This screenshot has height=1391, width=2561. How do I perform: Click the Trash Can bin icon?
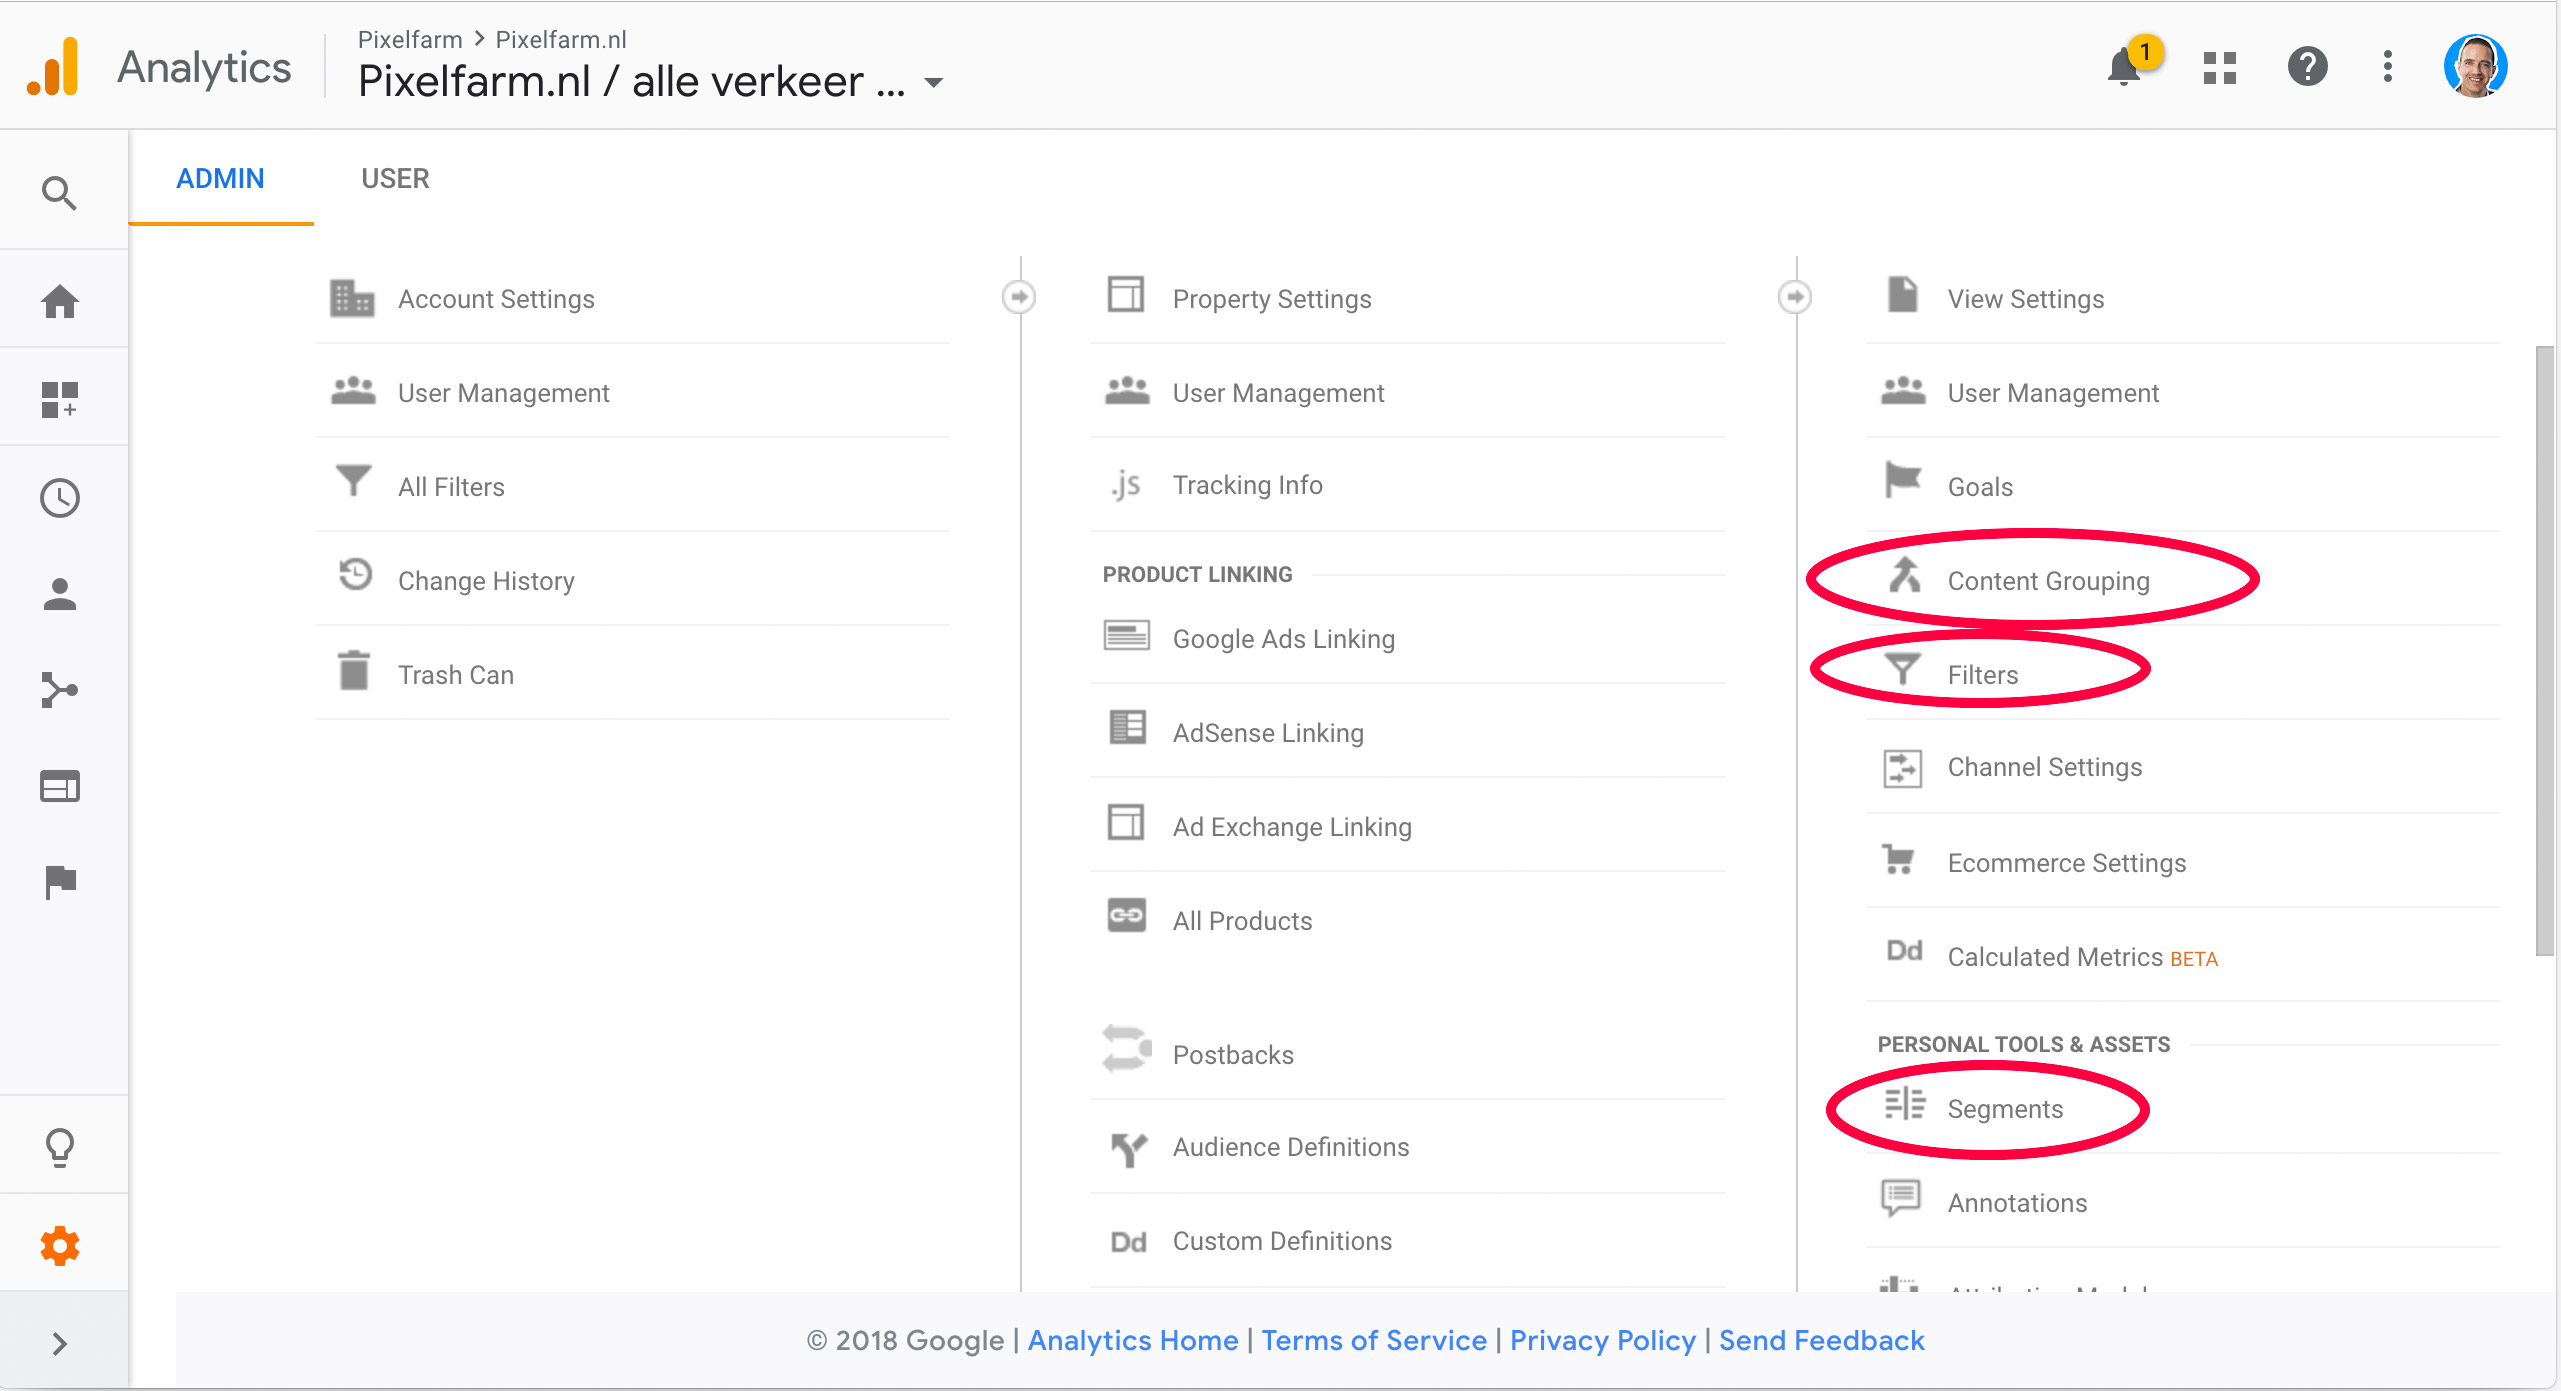353,670
